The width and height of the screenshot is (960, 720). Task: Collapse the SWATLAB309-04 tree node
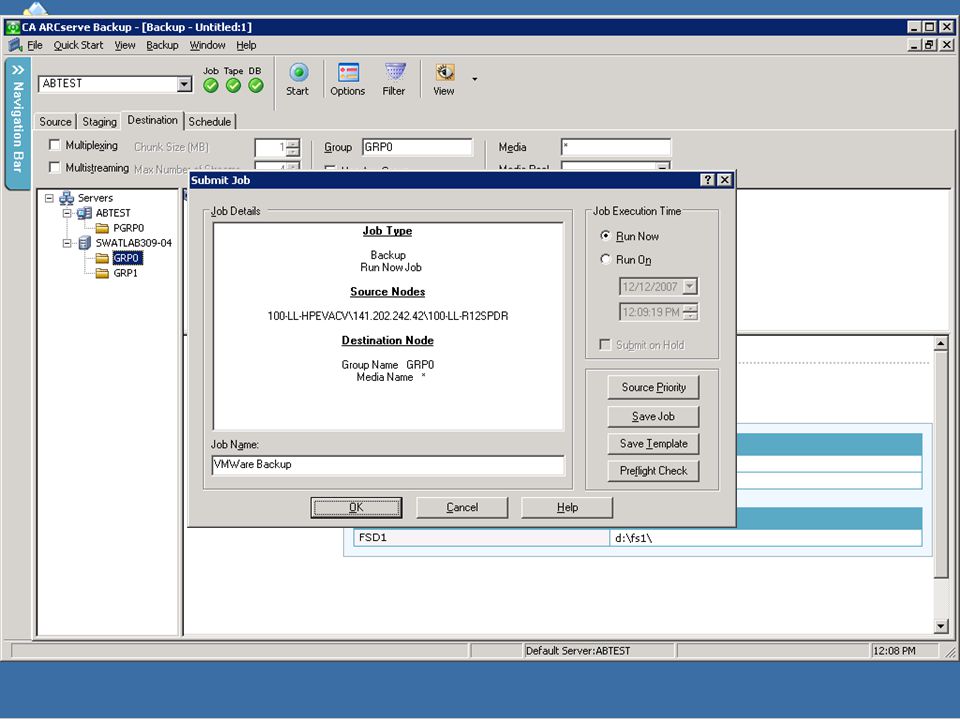(x=67, y=243)
